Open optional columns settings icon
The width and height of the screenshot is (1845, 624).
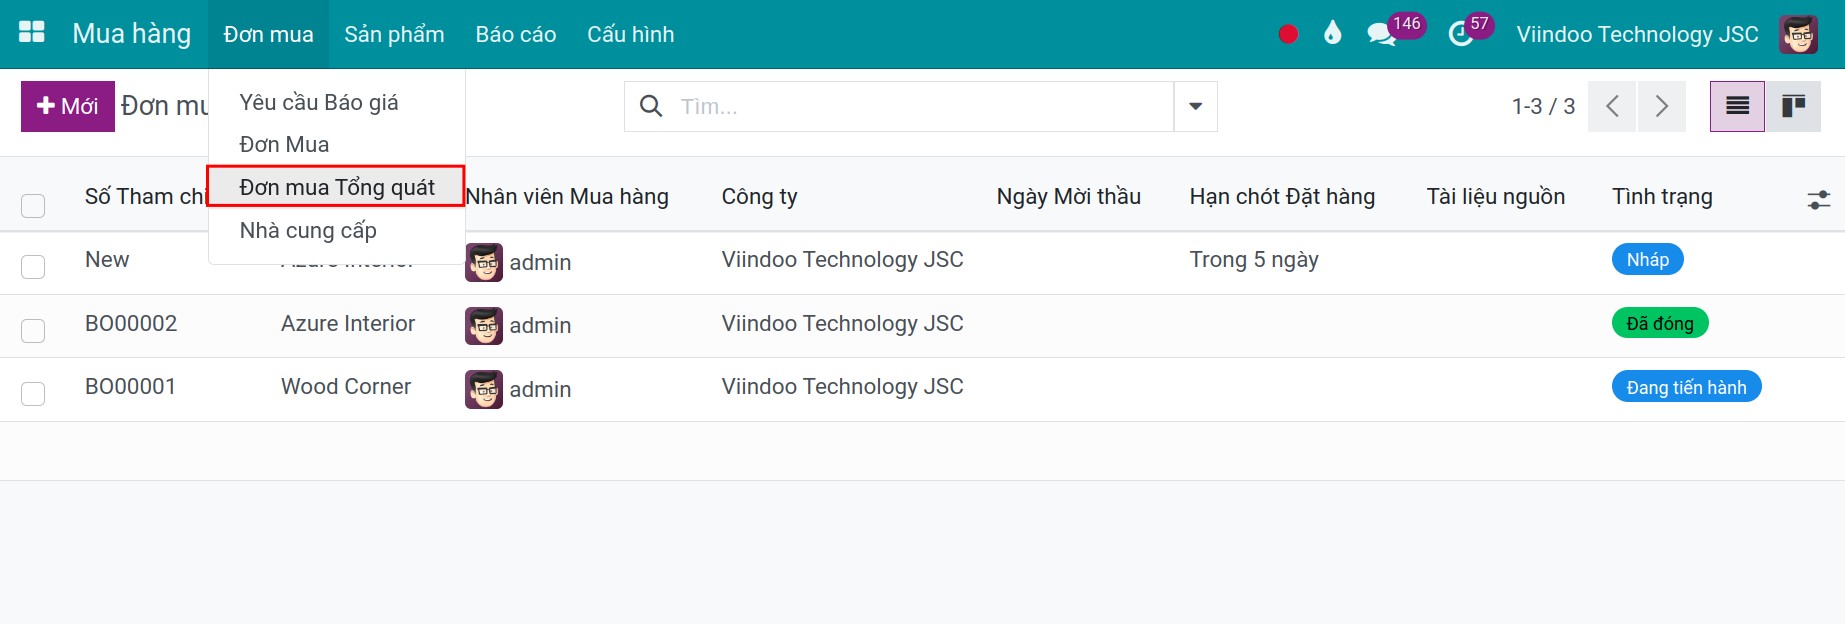pyautogui.click(x=1819, y=200)
